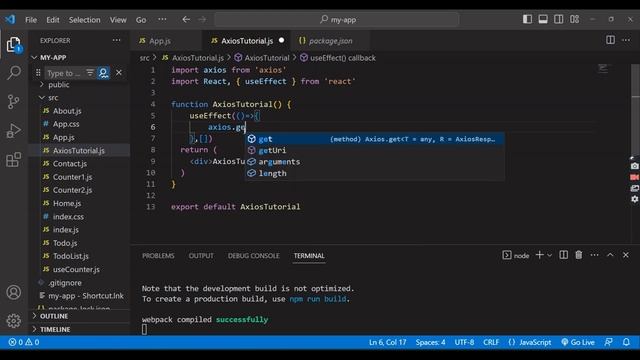This screenshot has height=360, width=640.
Task: Open the View menu
Action: 118,20
